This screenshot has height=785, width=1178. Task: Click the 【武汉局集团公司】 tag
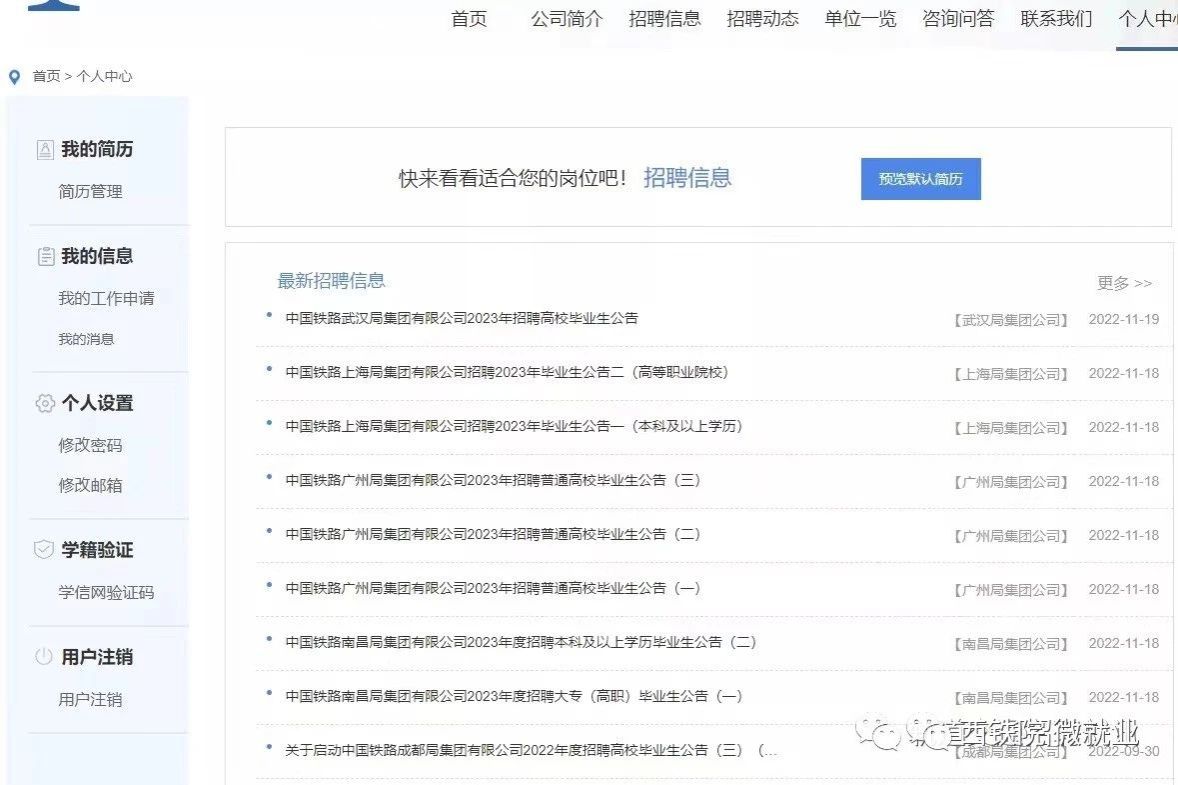[1010, 320]
